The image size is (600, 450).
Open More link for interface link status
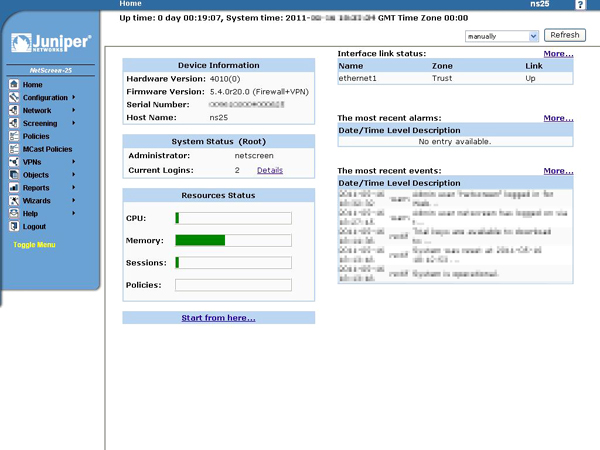click(x=558, y=54)
